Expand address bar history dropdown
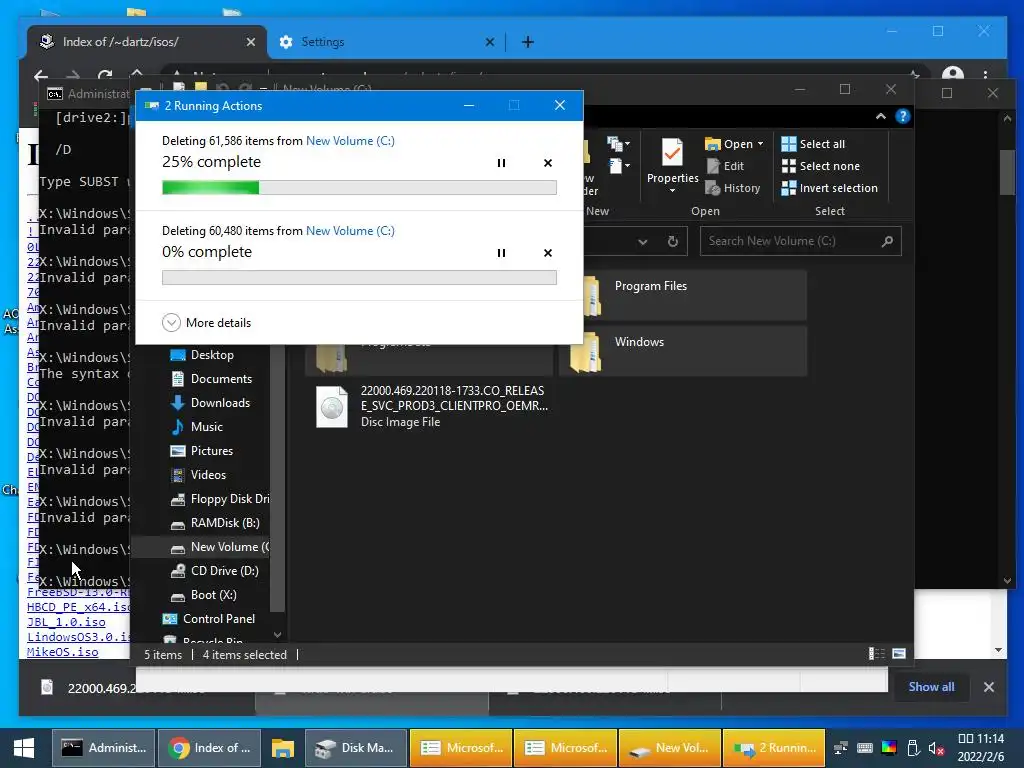 (x=643, y=241)
